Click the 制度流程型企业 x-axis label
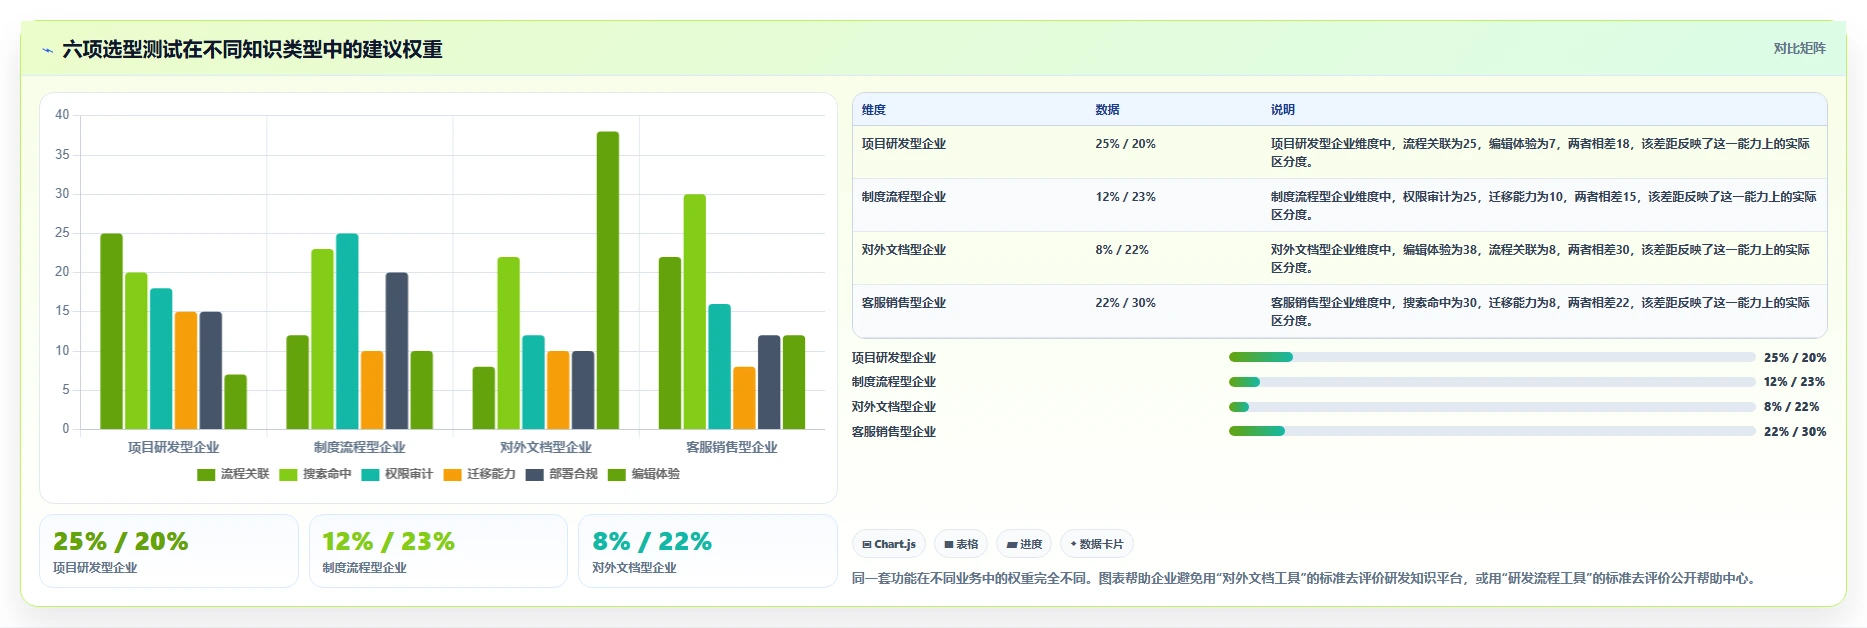 coord(360,447)
